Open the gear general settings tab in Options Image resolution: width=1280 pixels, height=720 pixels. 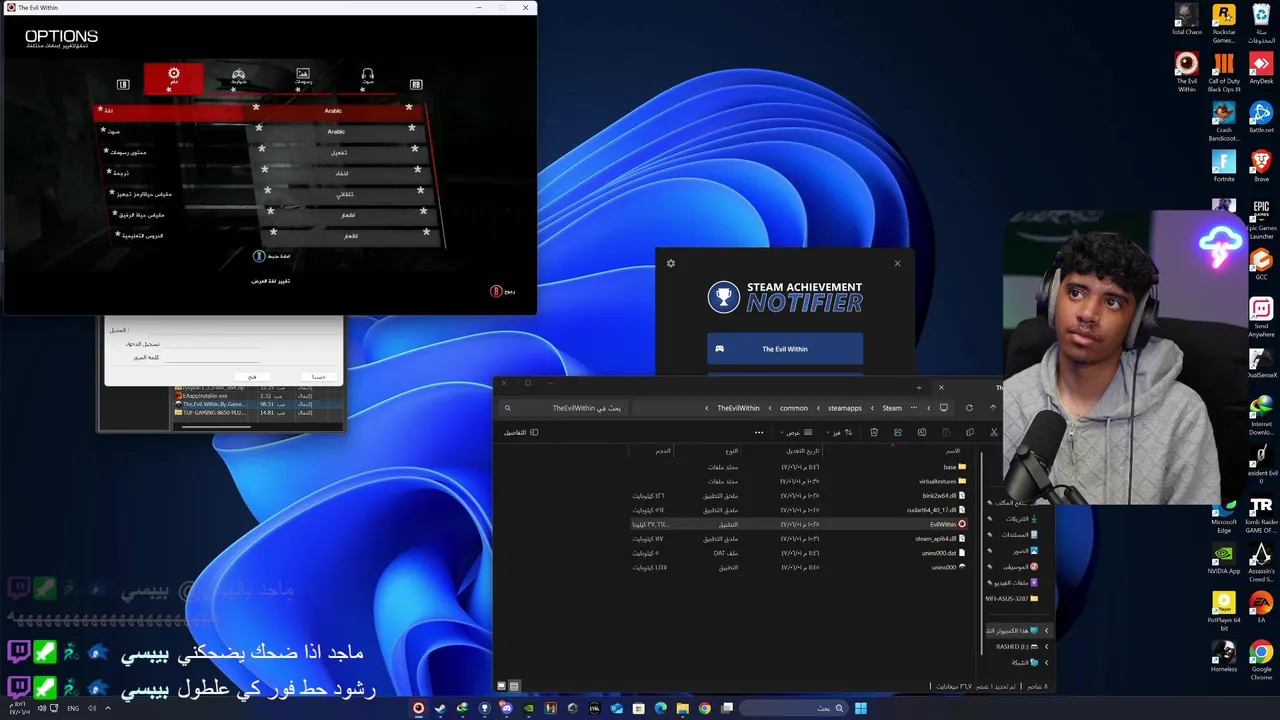coord(174,79)
